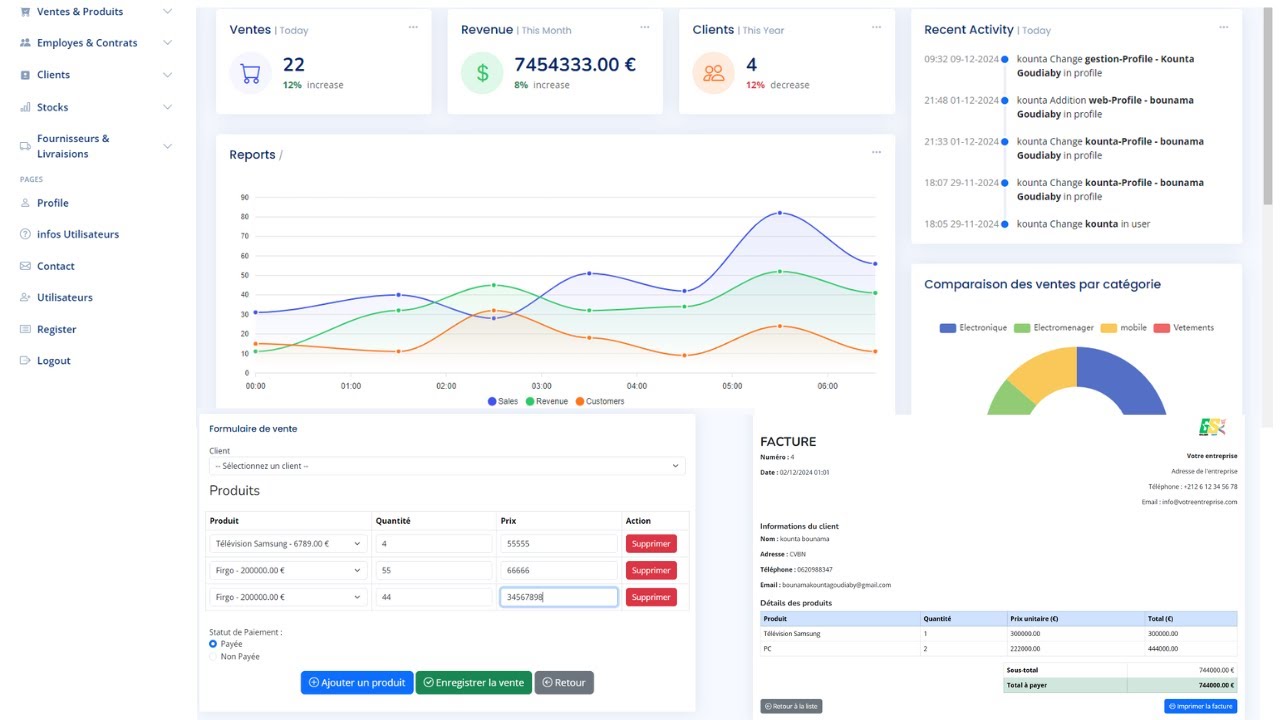Open the Sélectionnez un client dropdown
This screenshot has height=720, width=1280.
(447, 466)
